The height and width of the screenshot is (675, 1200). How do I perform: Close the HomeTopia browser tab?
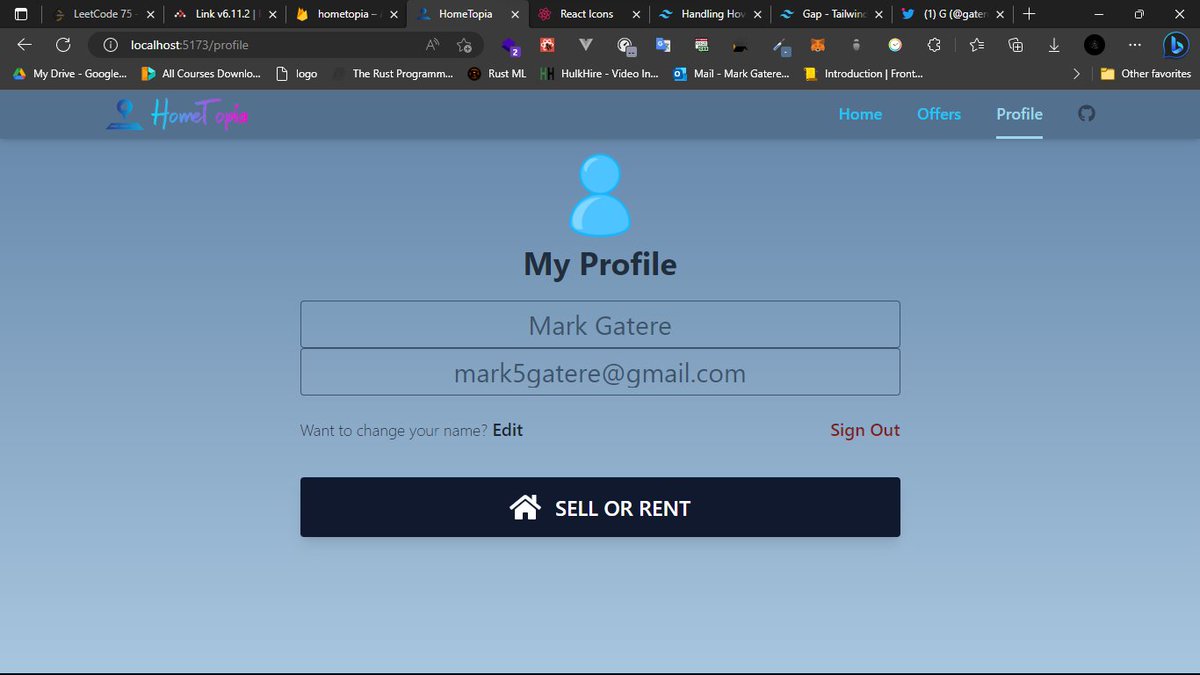click(515, 14)
